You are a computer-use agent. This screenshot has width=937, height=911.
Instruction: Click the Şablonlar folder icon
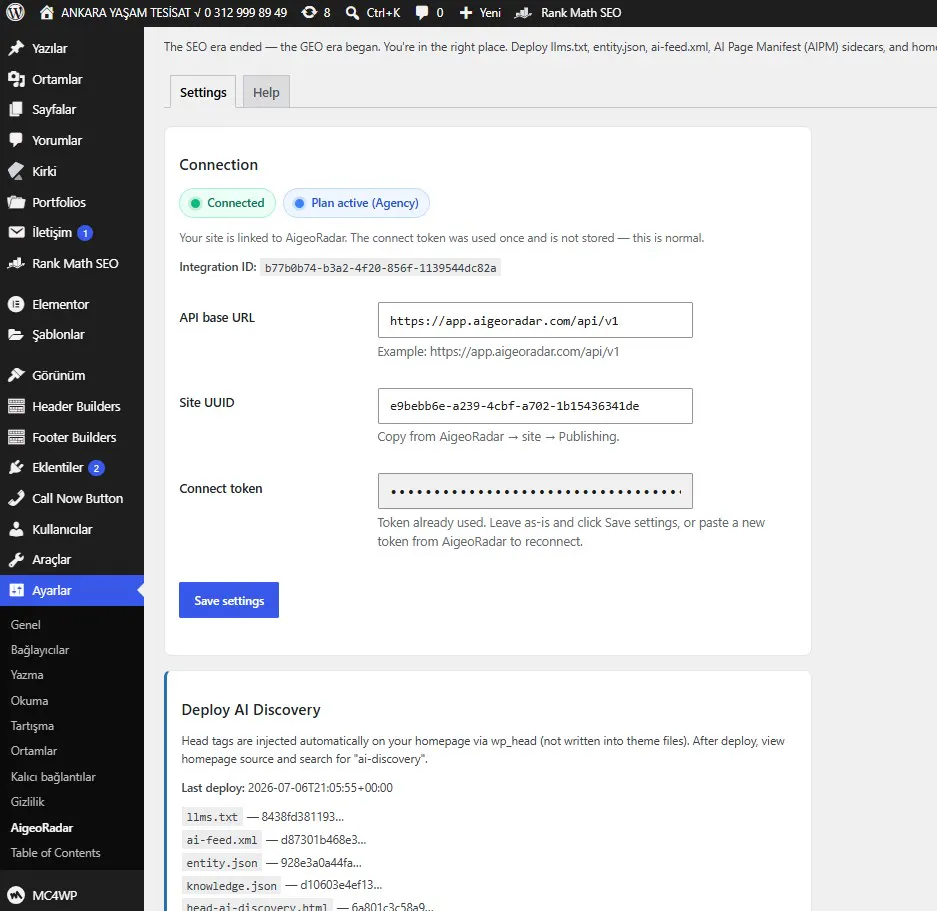click(16, 335)
